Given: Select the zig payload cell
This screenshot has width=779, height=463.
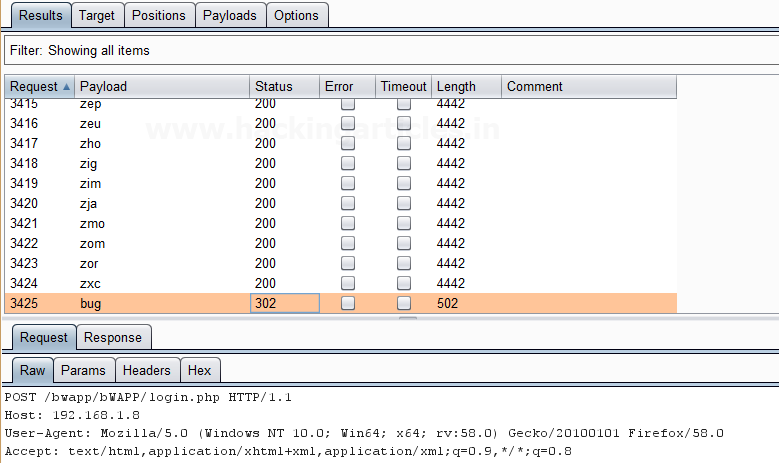Looking at the screenshot, I should [x=88, y=164].
